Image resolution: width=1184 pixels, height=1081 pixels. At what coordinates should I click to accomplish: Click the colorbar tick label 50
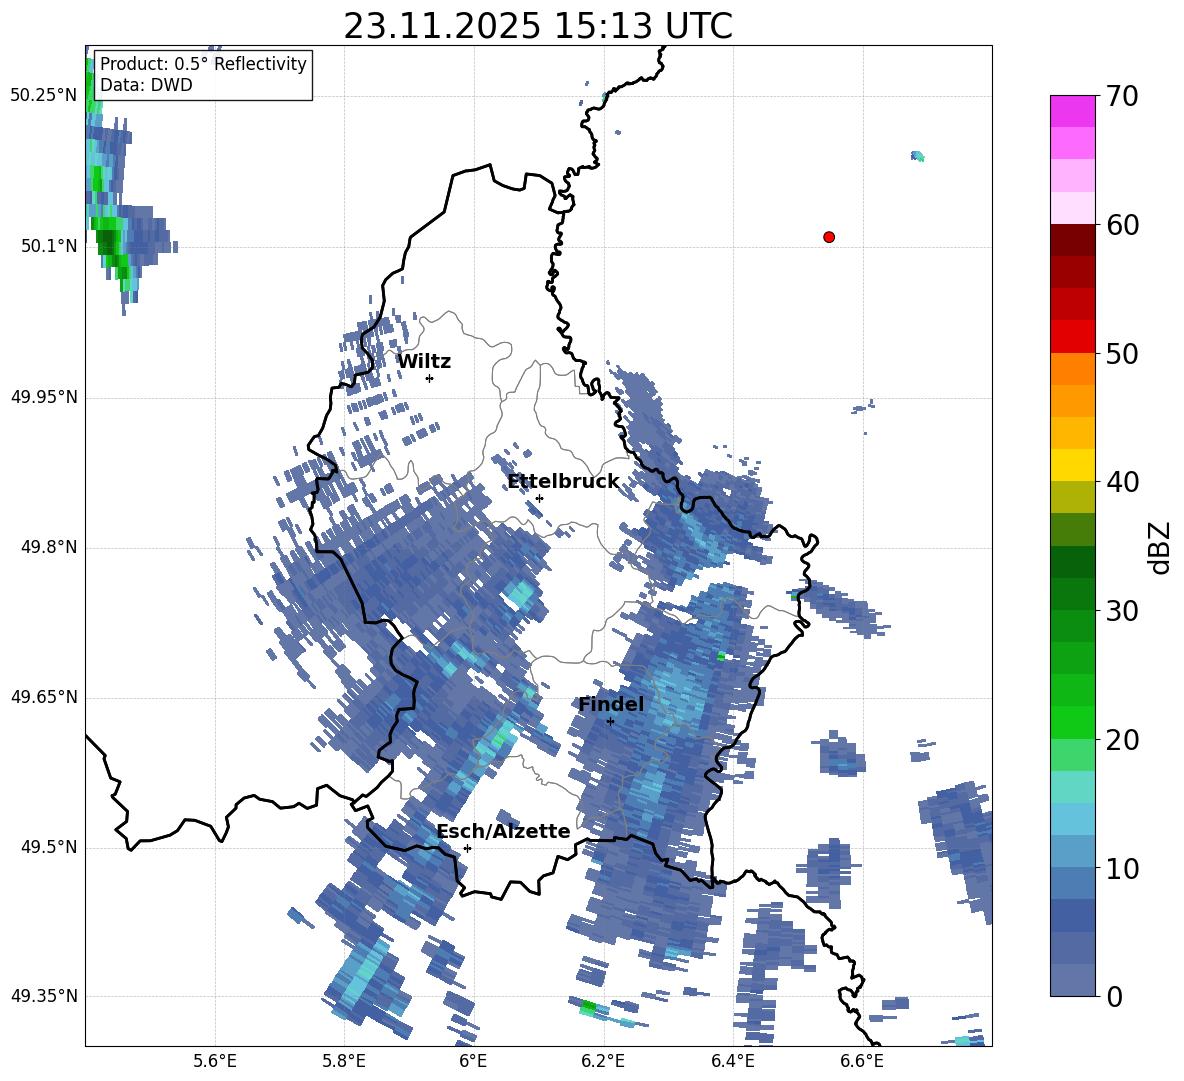tap(1121, 354)
